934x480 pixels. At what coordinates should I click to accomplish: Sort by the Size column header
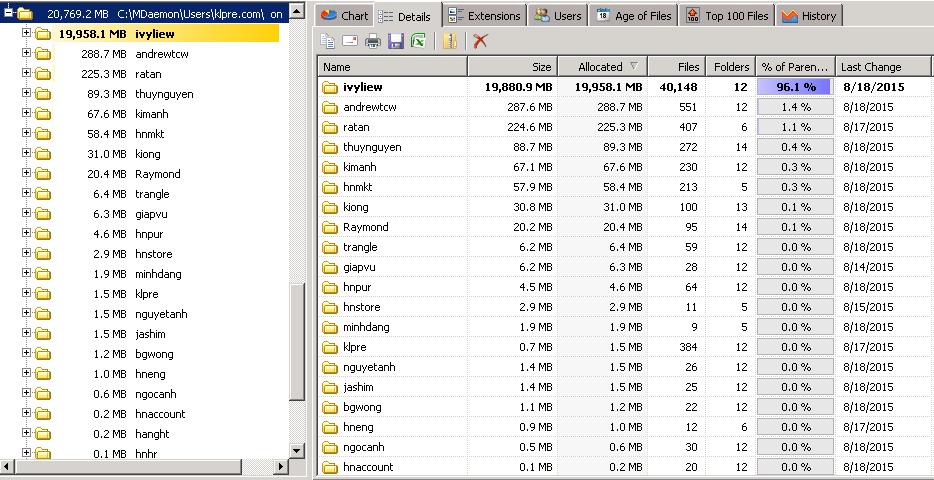tap(512, 67)
